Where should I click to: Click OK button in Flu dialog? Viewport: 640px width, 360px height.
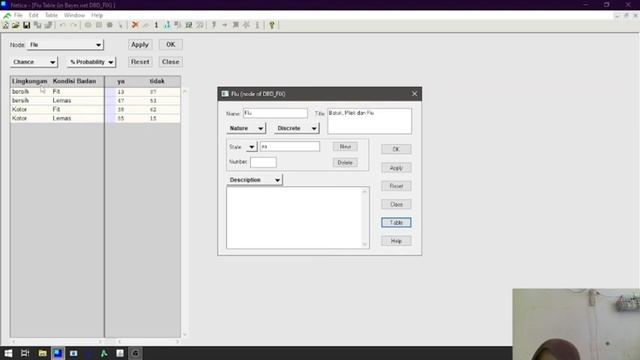(x=396, y=149)
